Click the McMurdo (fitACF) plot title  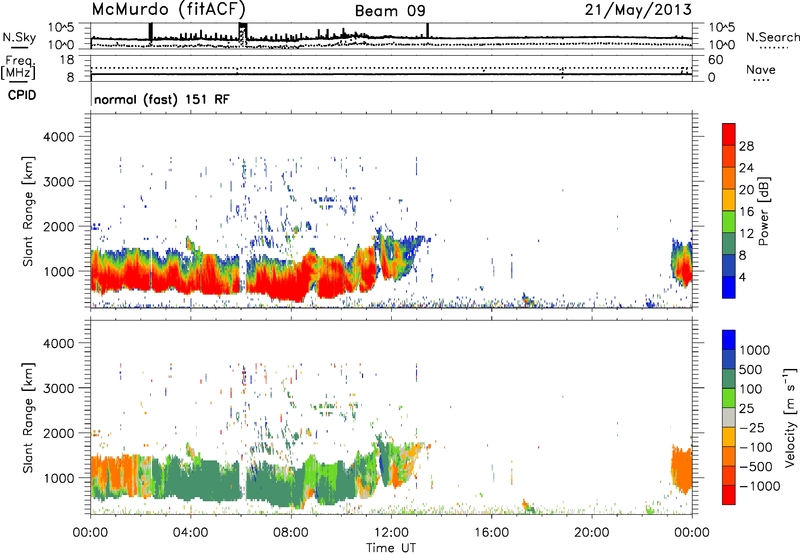tap(169, 9)
